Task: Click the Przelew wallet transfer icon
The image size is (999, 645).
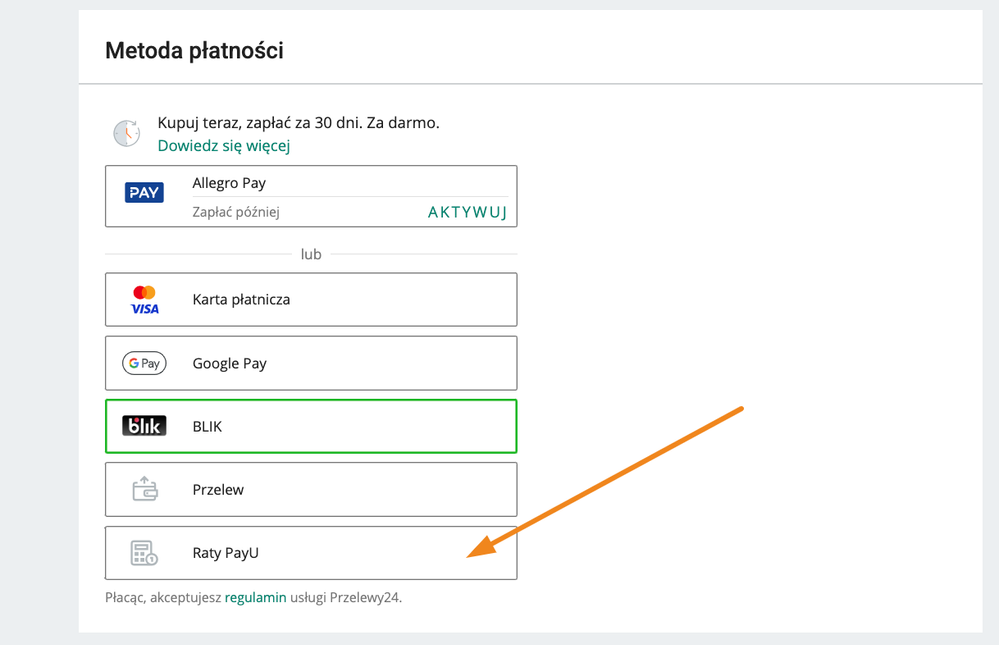Action: point(145,490)
